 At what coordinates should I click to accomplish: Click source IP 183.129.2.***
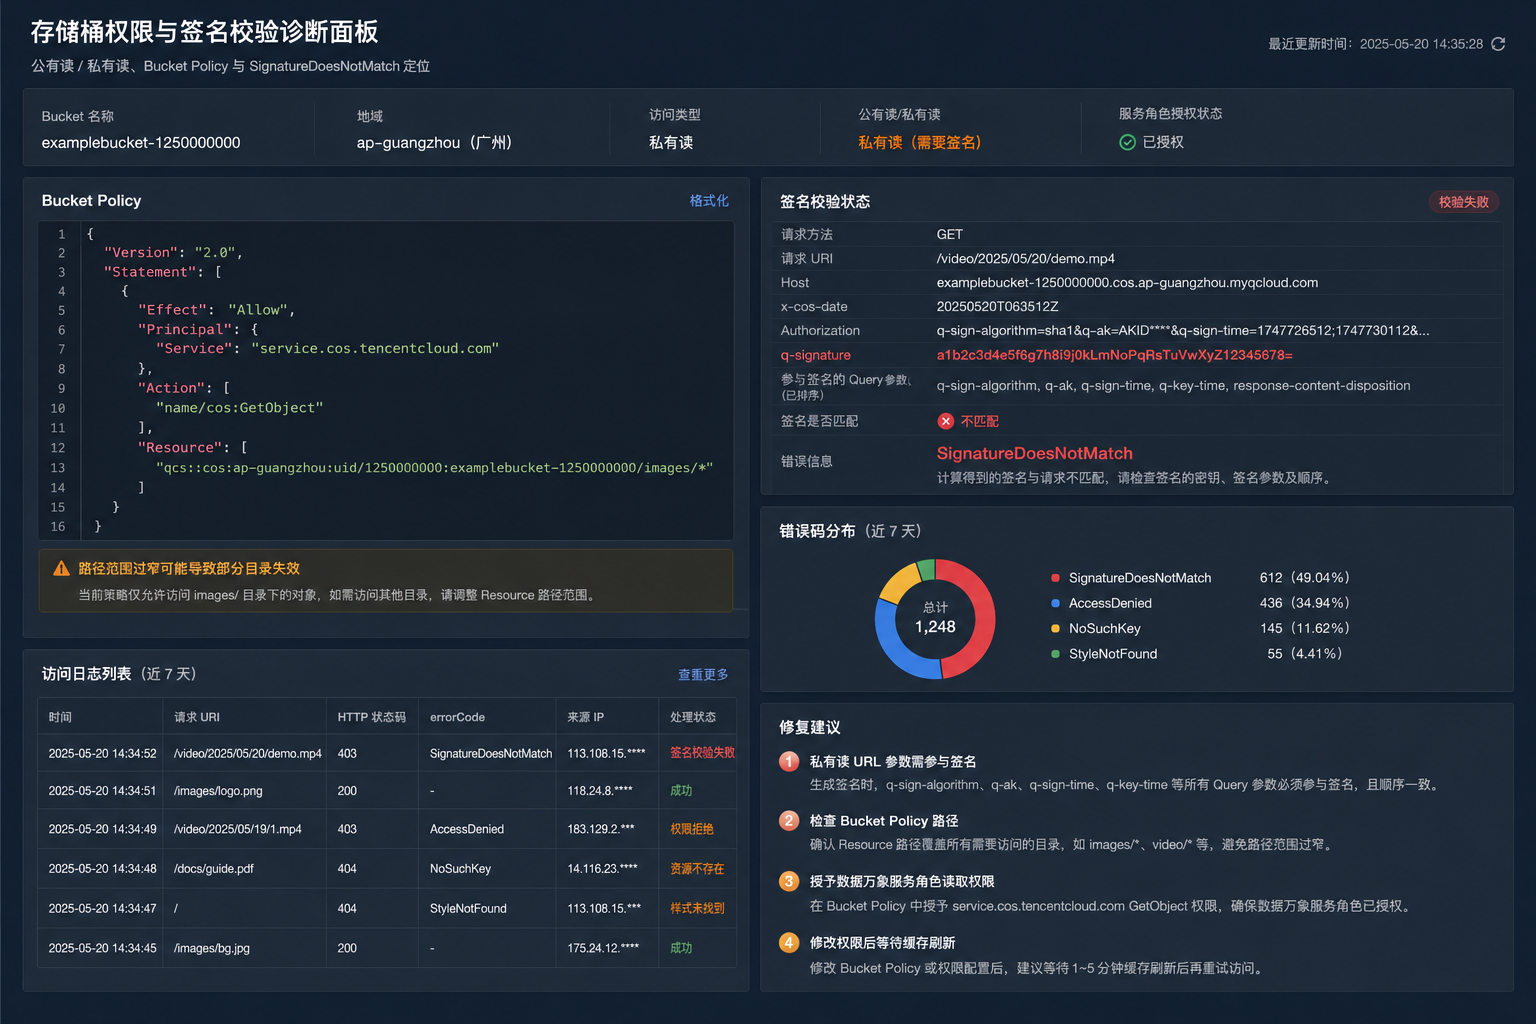(x=601, y=829)
